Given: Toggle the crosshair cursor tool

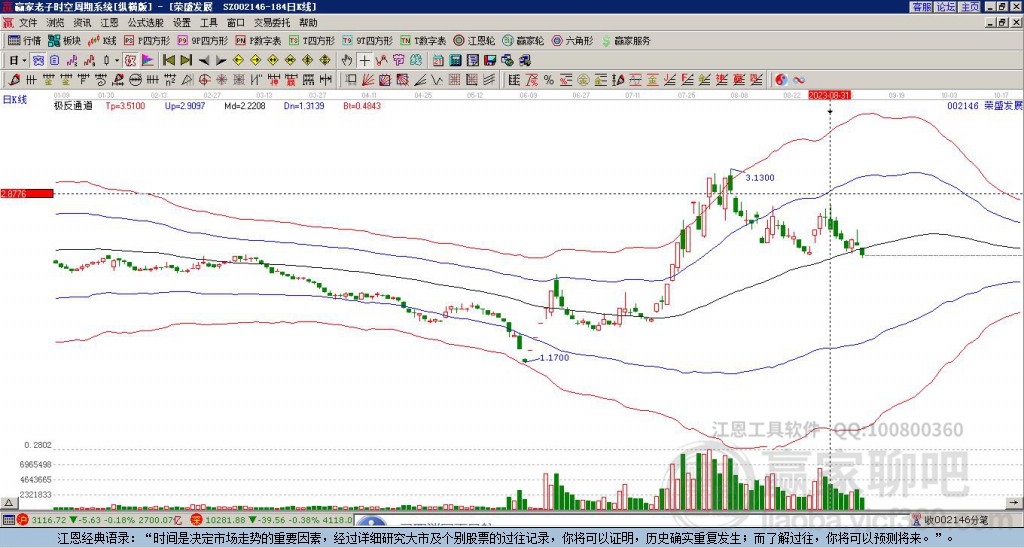Looking at the screenshot, I should click(365, 60).
